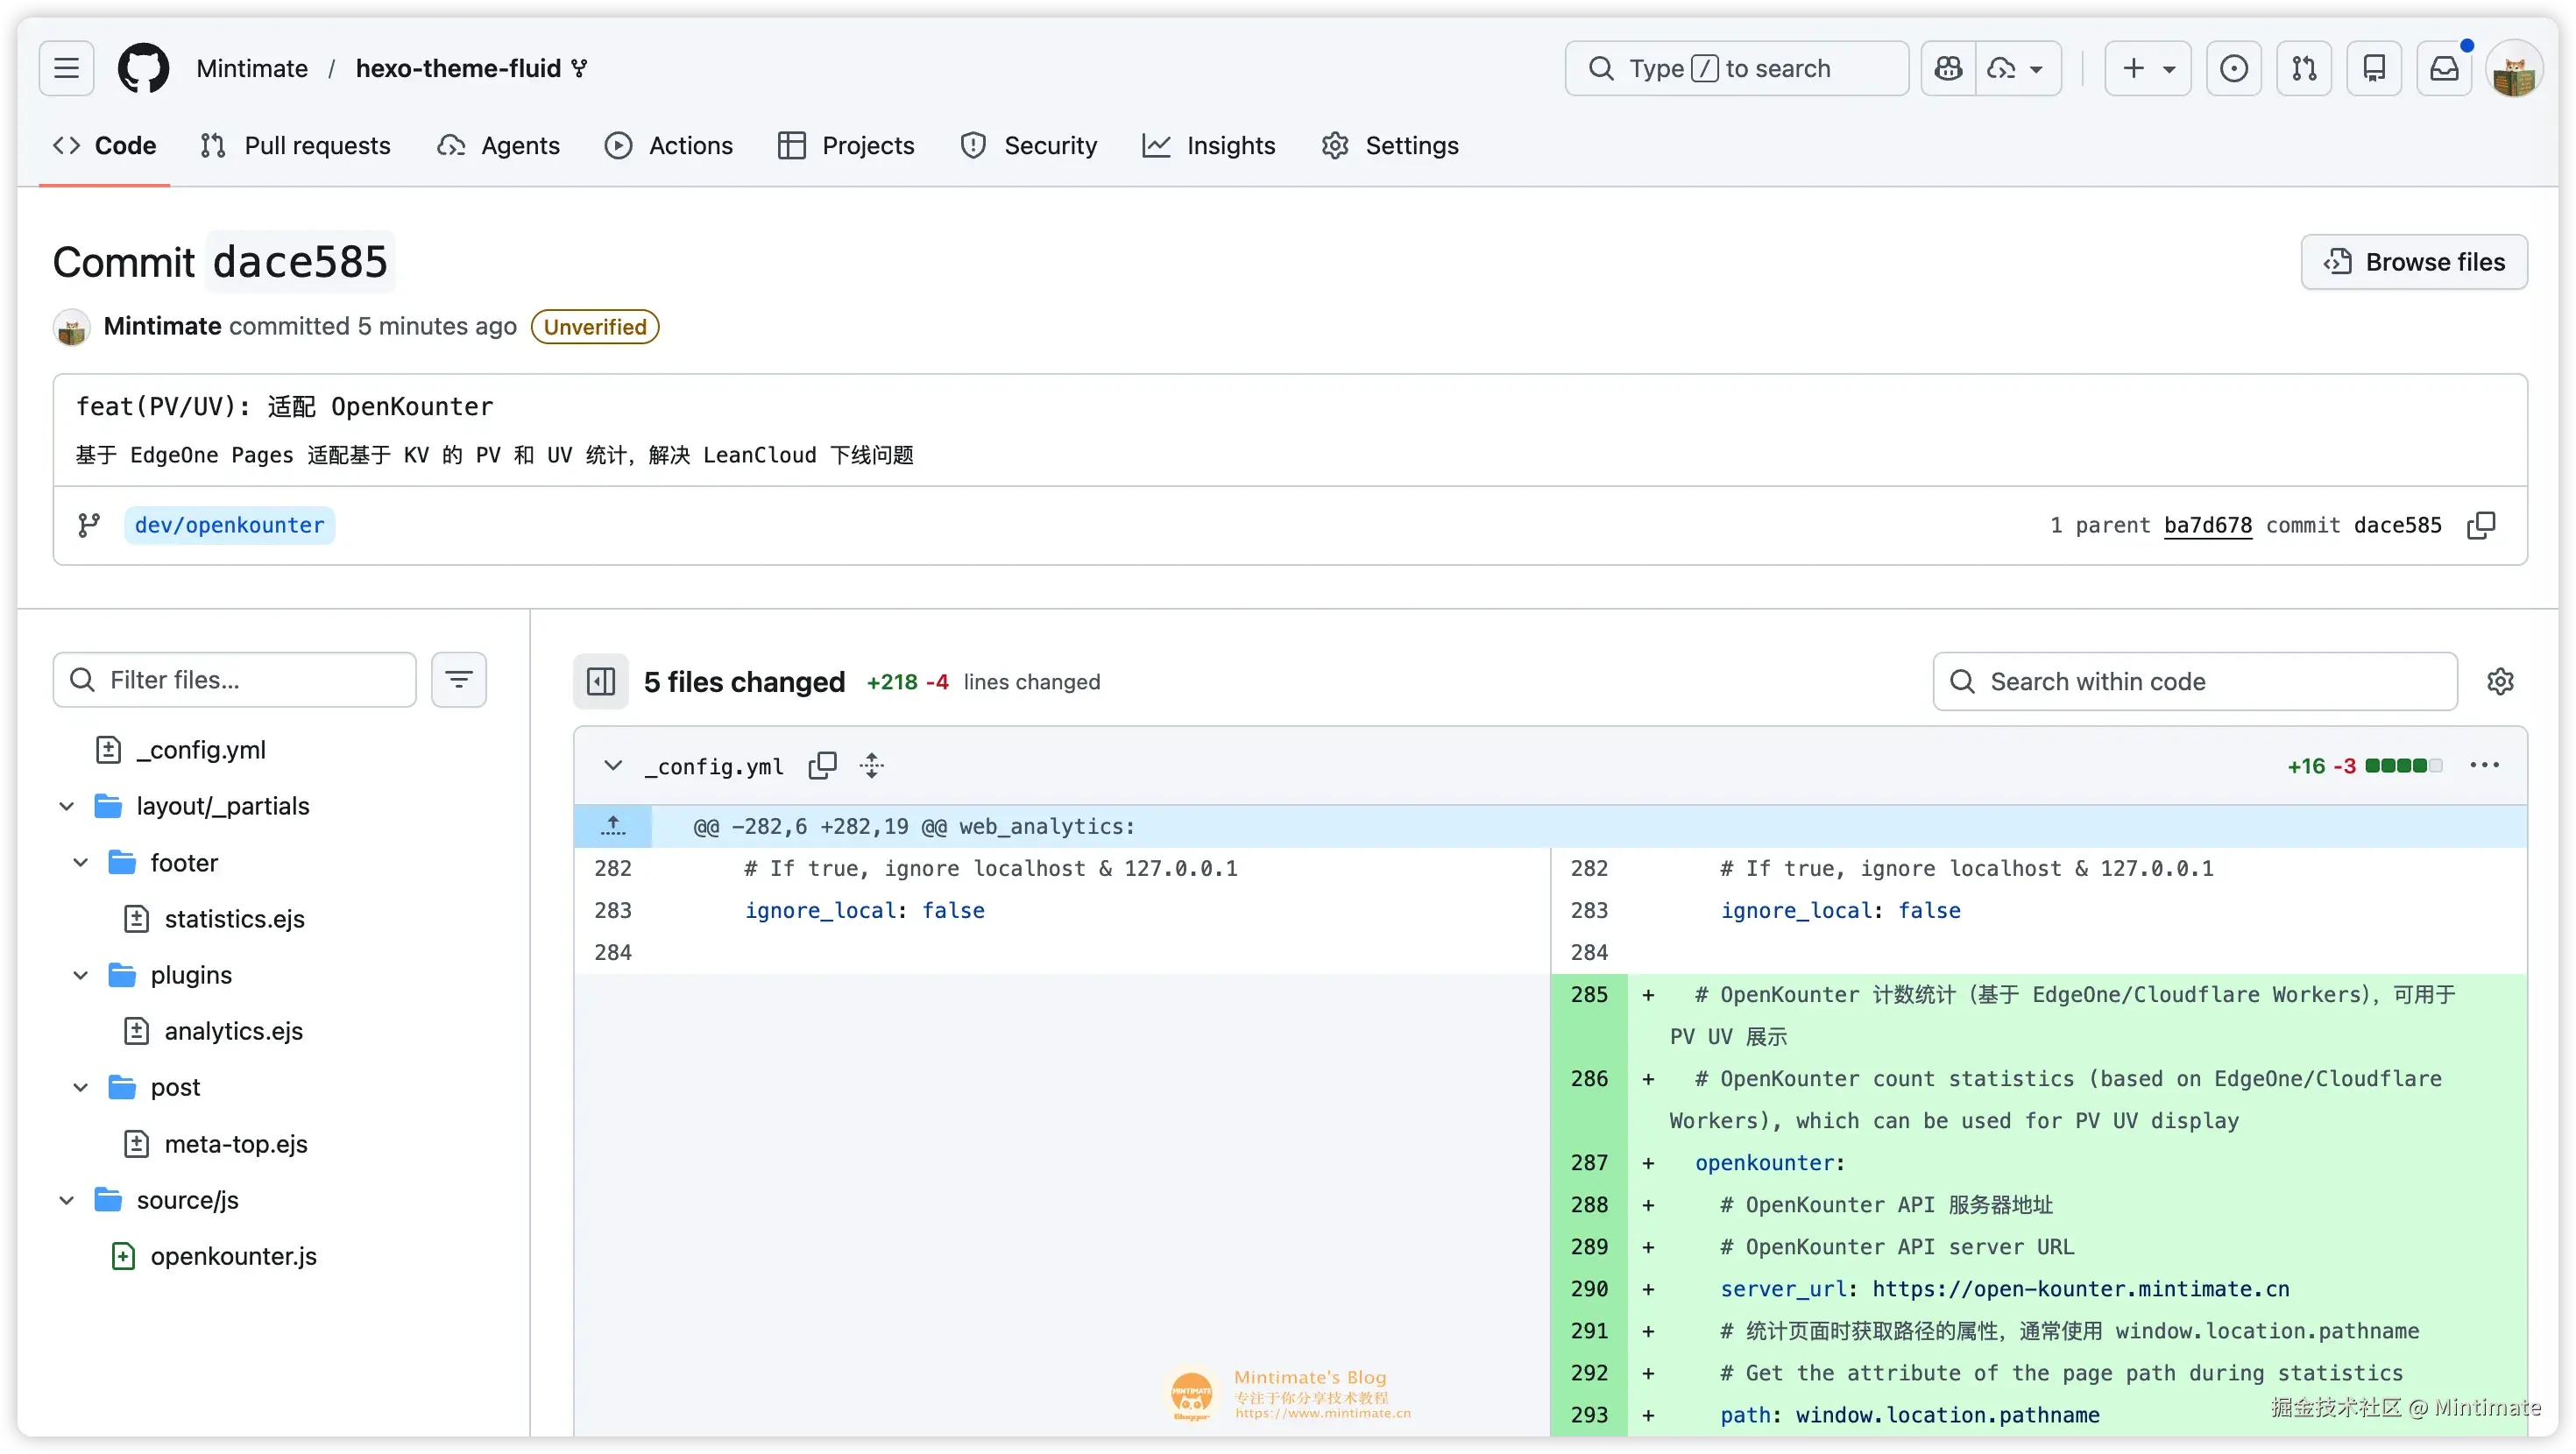Copy _config.yml file path icon

point(822,766)
